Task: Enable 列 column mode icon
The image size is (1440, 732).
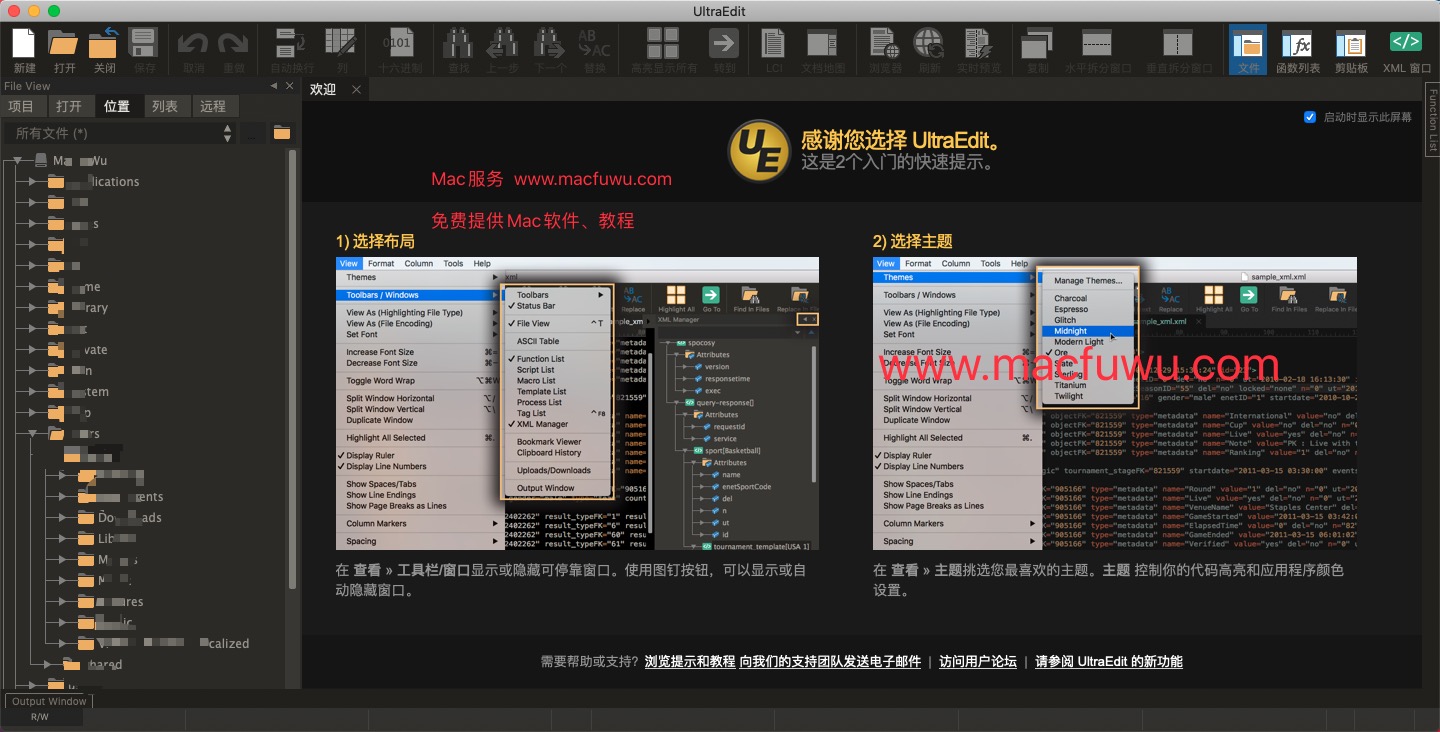Action: (x=342, y=50)
